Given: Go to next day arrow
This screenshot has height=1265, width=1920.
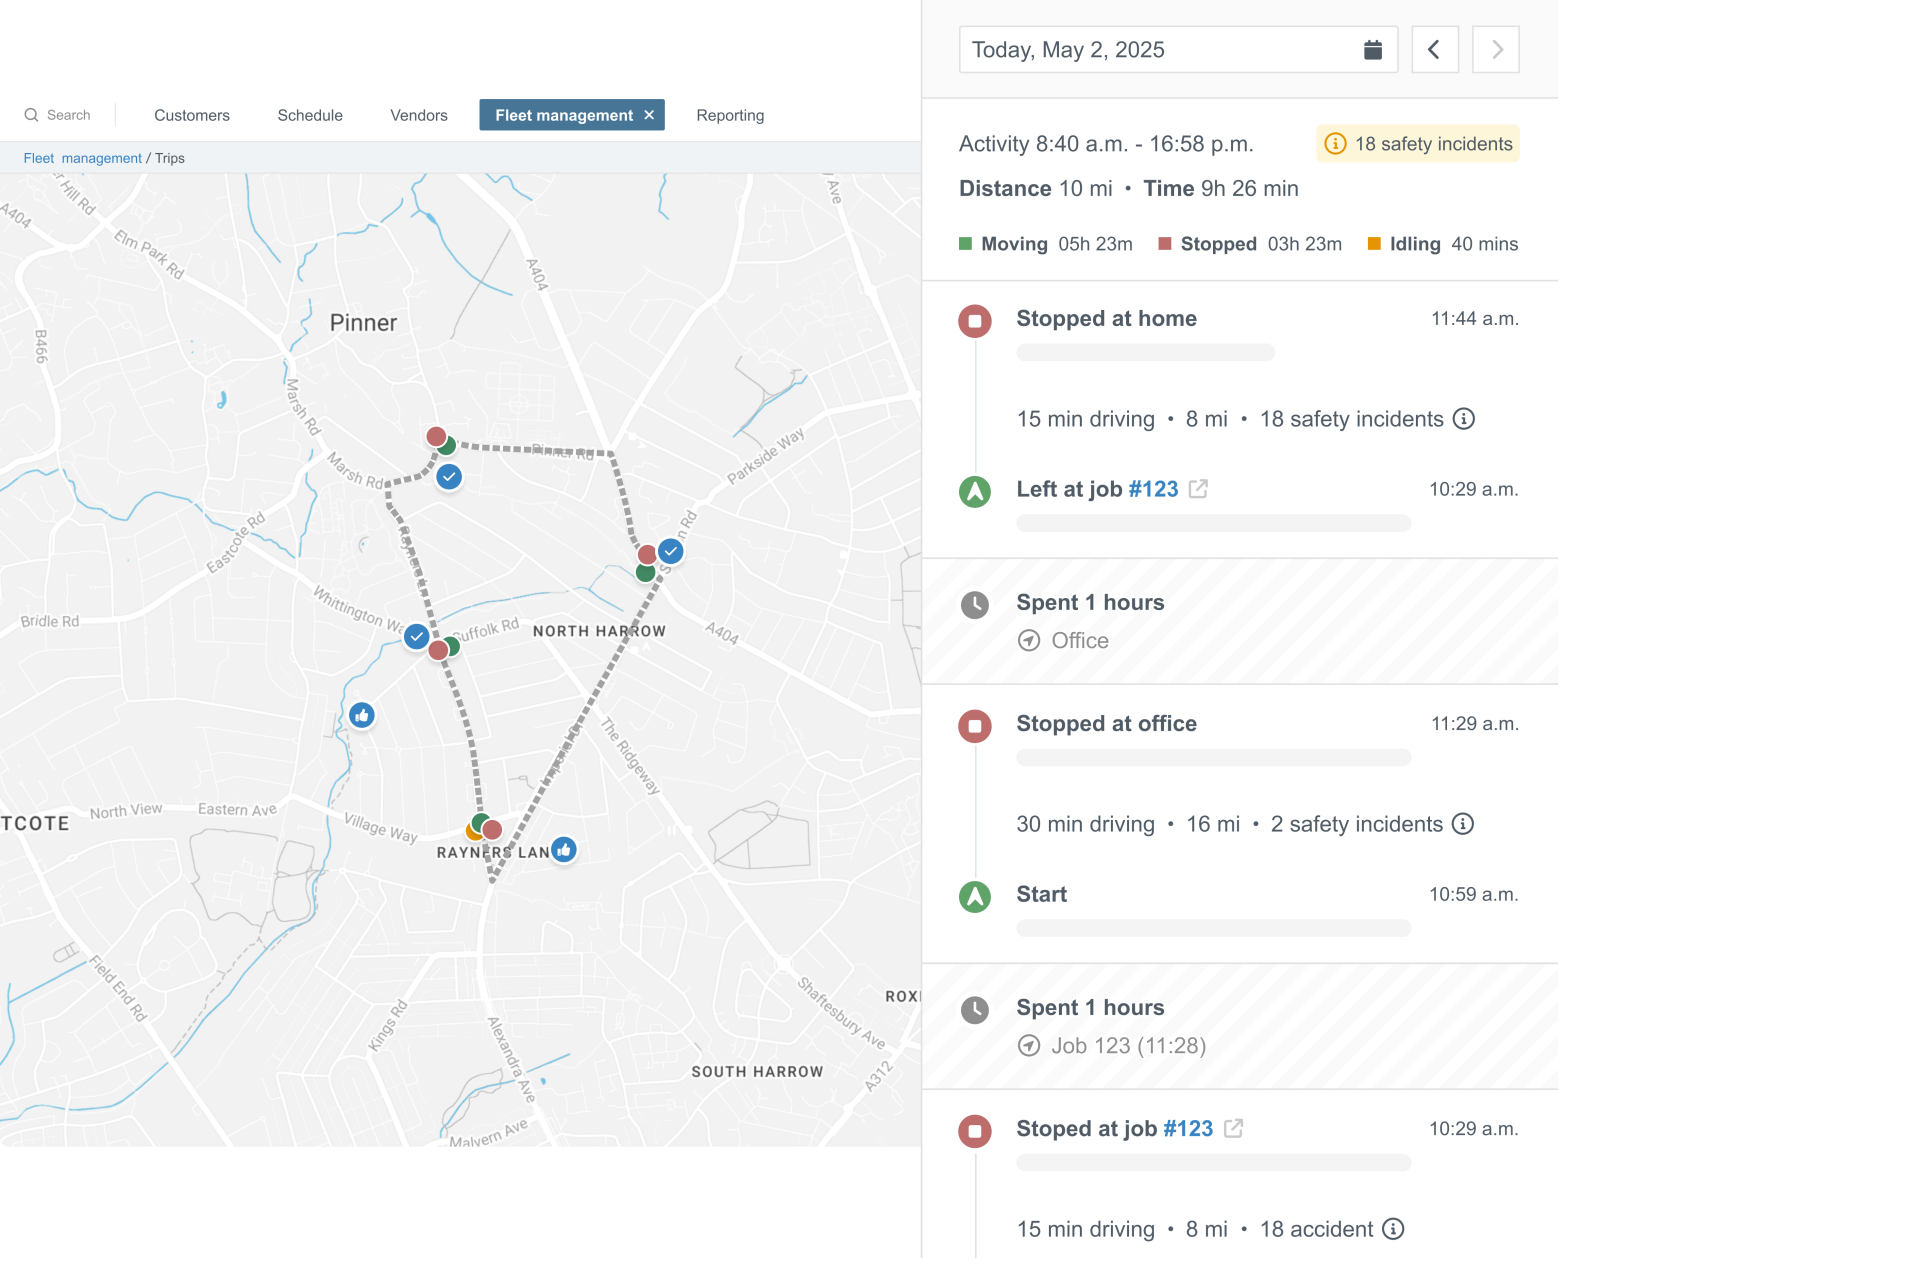Looking at the screenshot, I should pos(1496,50).
